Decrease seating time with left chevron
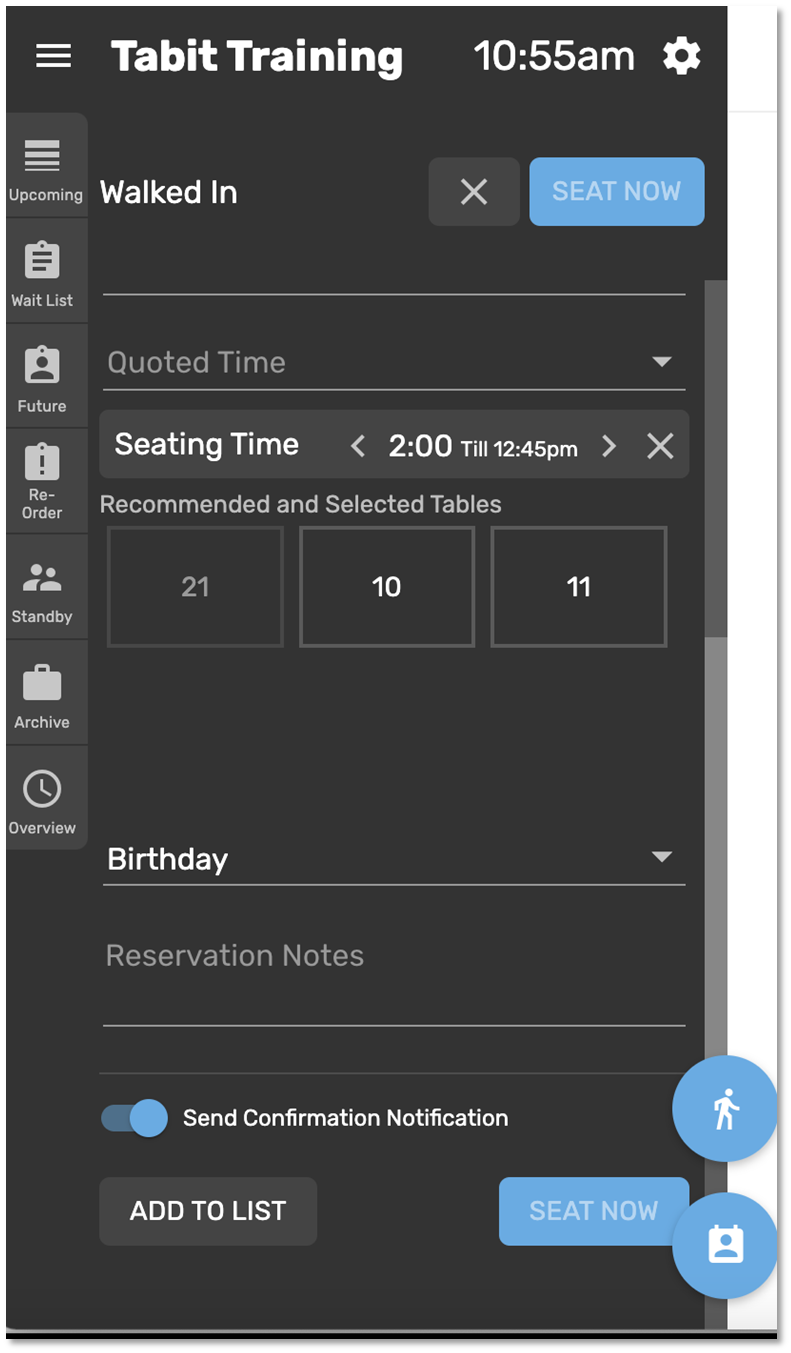This screenshot has height=1353, width=791. [358, 446]
